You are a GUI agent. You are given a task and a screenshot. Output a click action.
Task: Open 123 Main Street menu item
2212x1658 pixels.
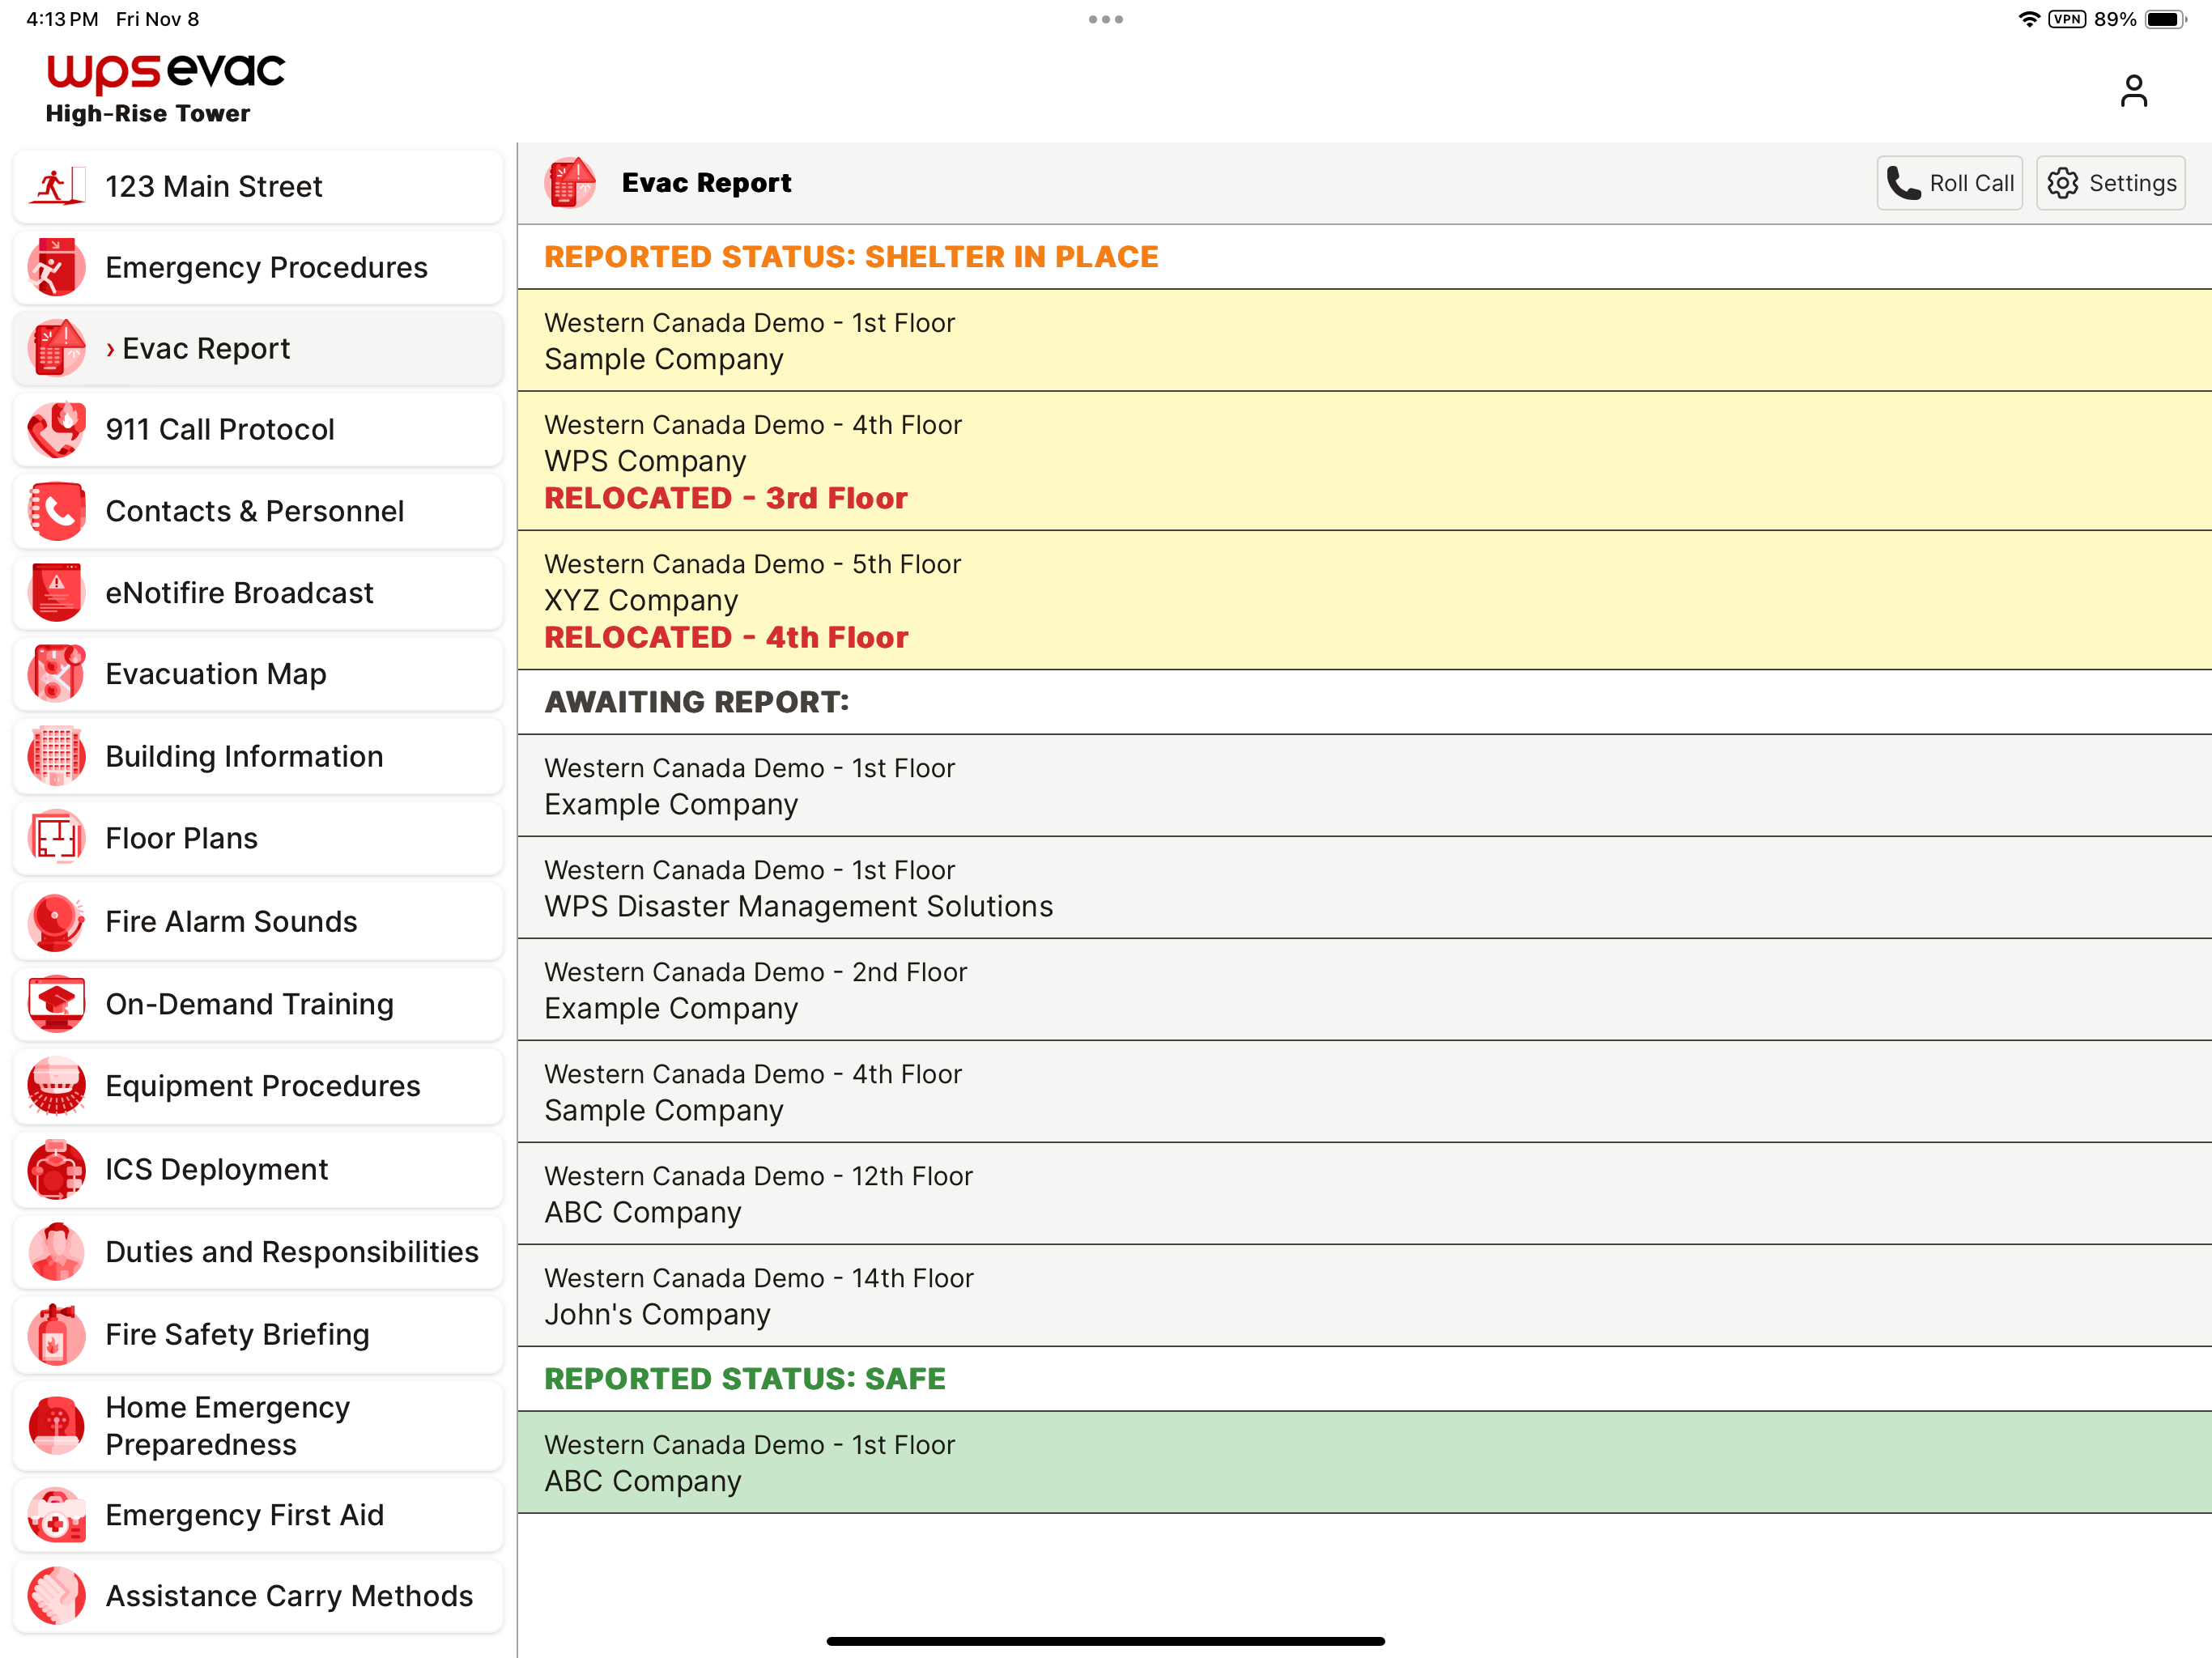tap(258, 186)
